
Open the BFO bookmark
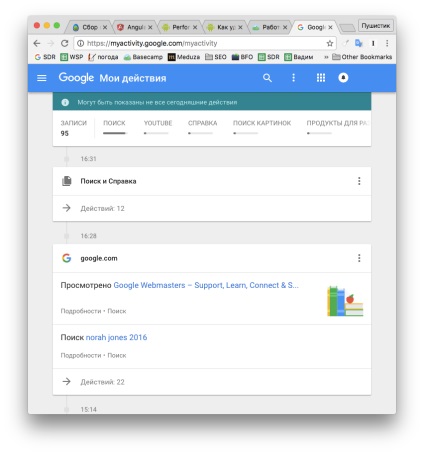tap(242, 57)
